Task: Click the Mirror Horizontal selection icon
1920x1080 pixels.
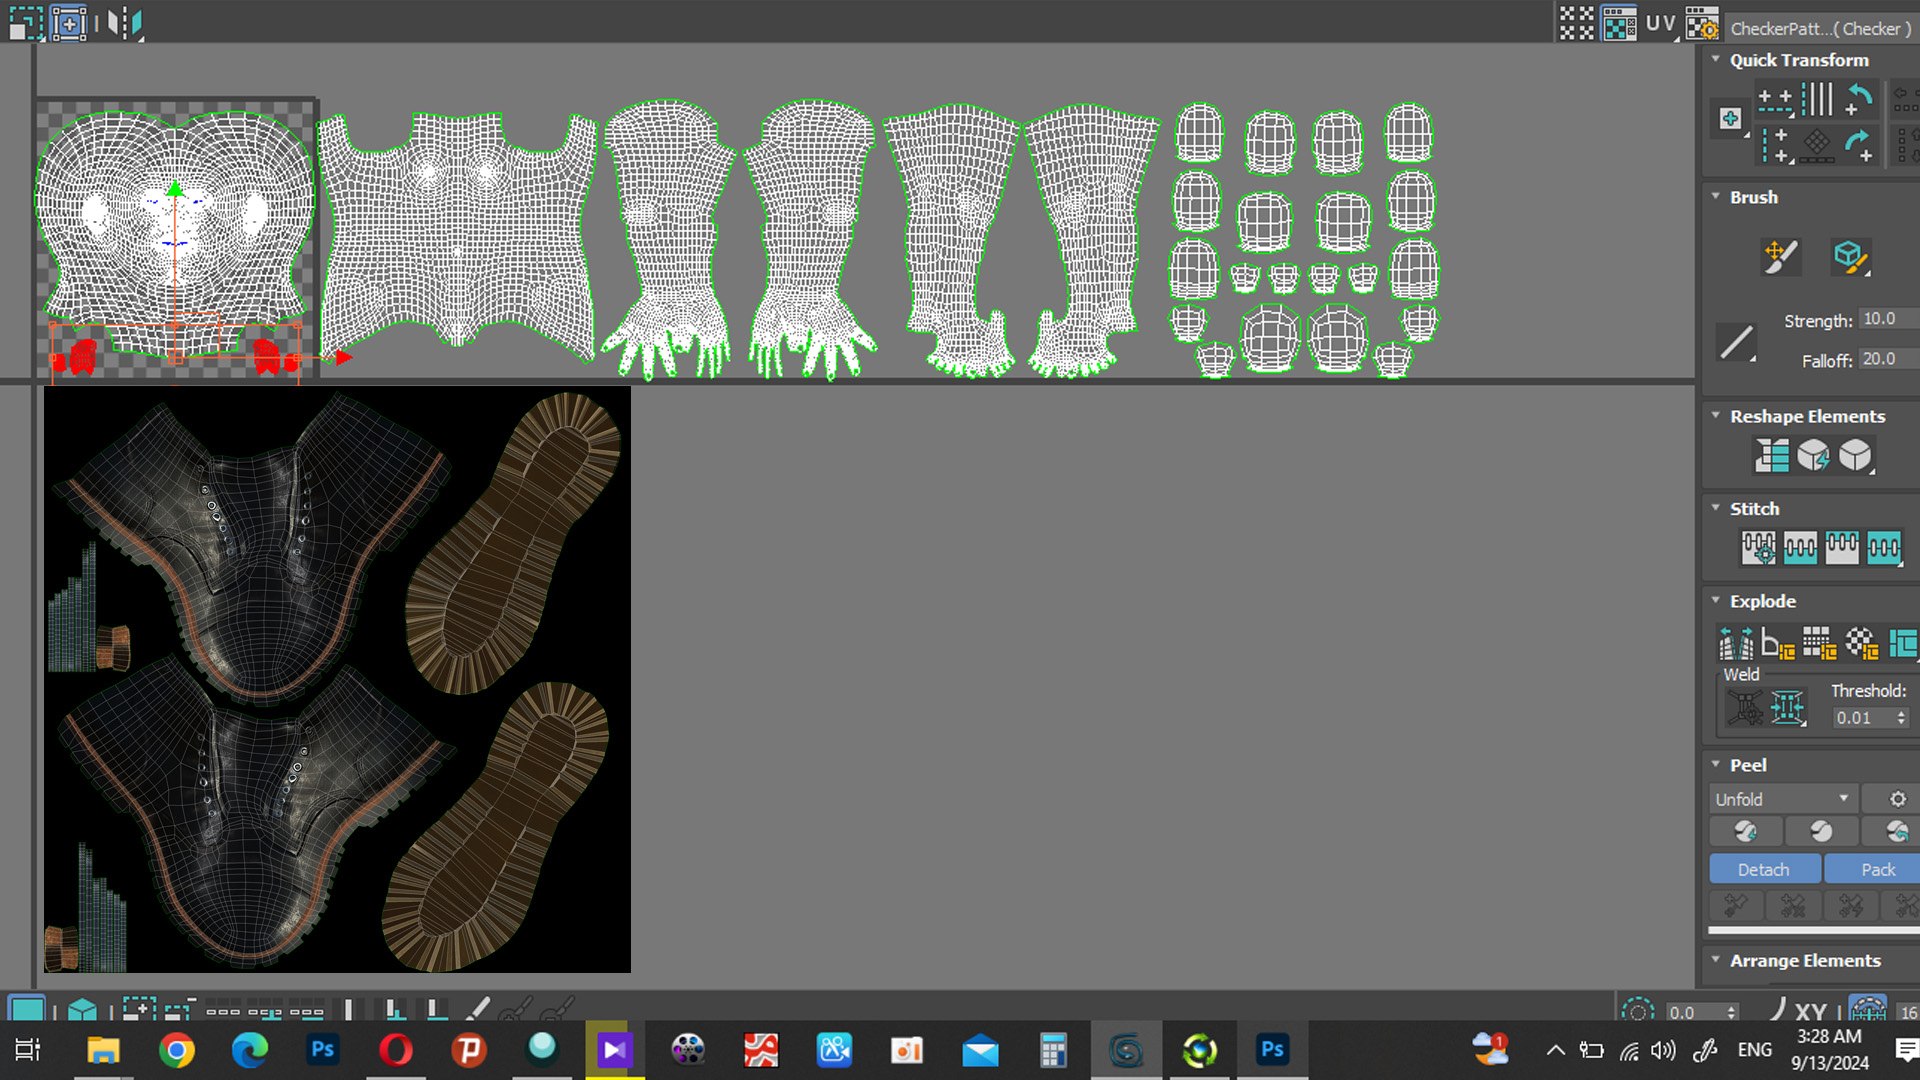Action: (x=125, y=23)
